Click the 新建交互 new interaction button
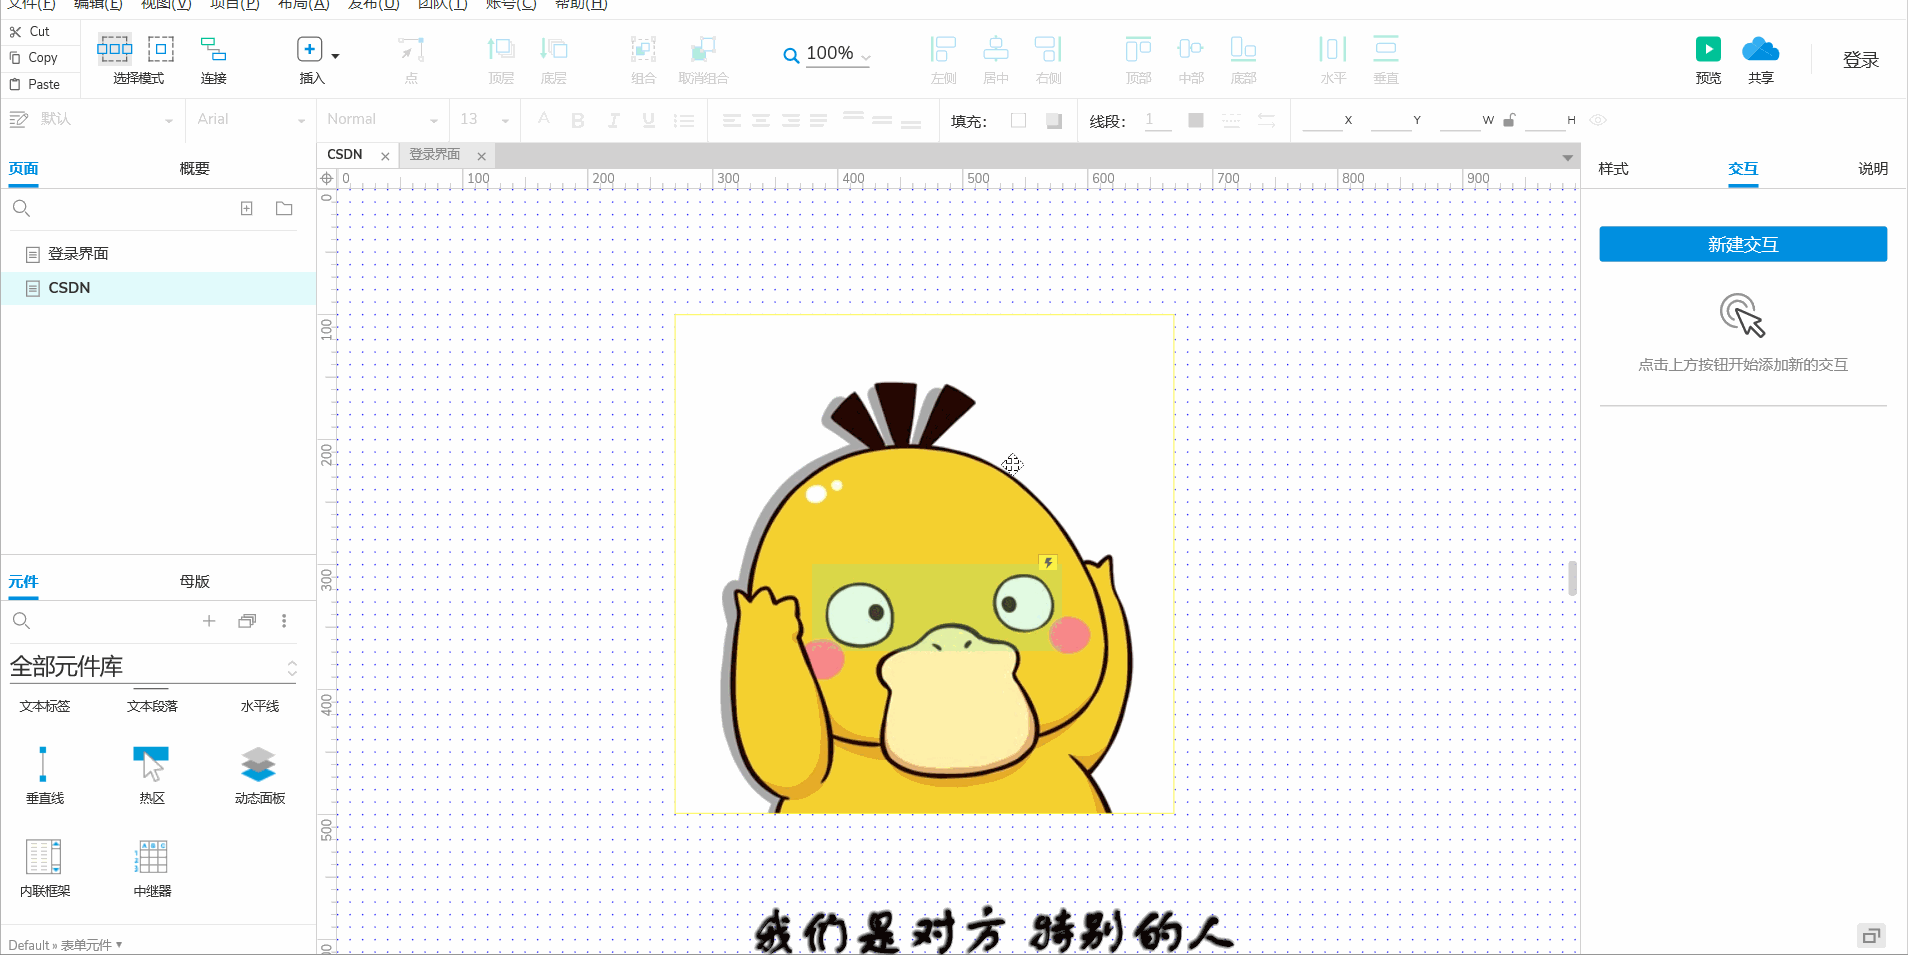This screenshot has width=1908, height=955. click(x=1742, y=244)
